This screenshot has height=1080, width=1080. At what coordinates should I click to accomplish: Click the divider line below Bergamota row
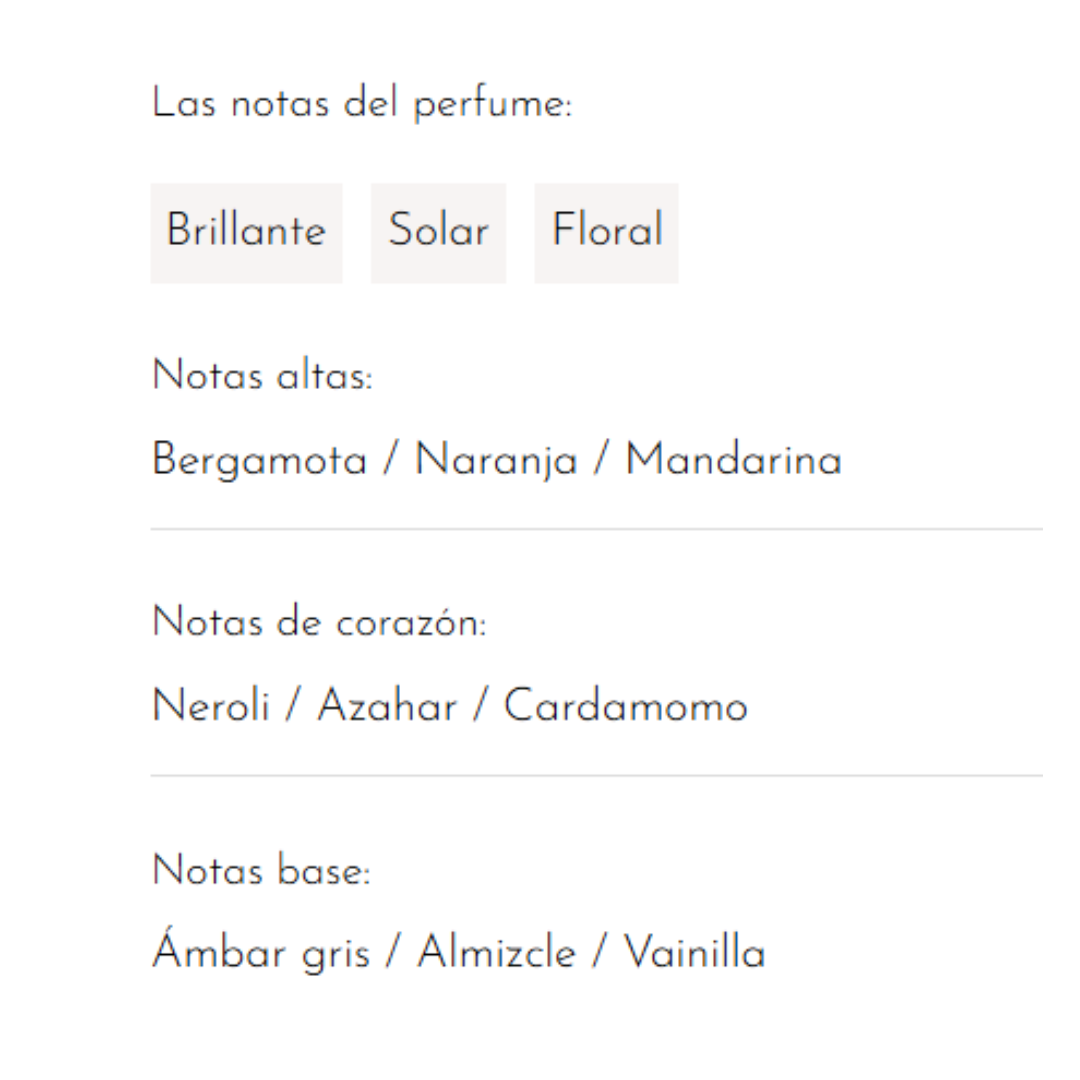click(596, 529)
